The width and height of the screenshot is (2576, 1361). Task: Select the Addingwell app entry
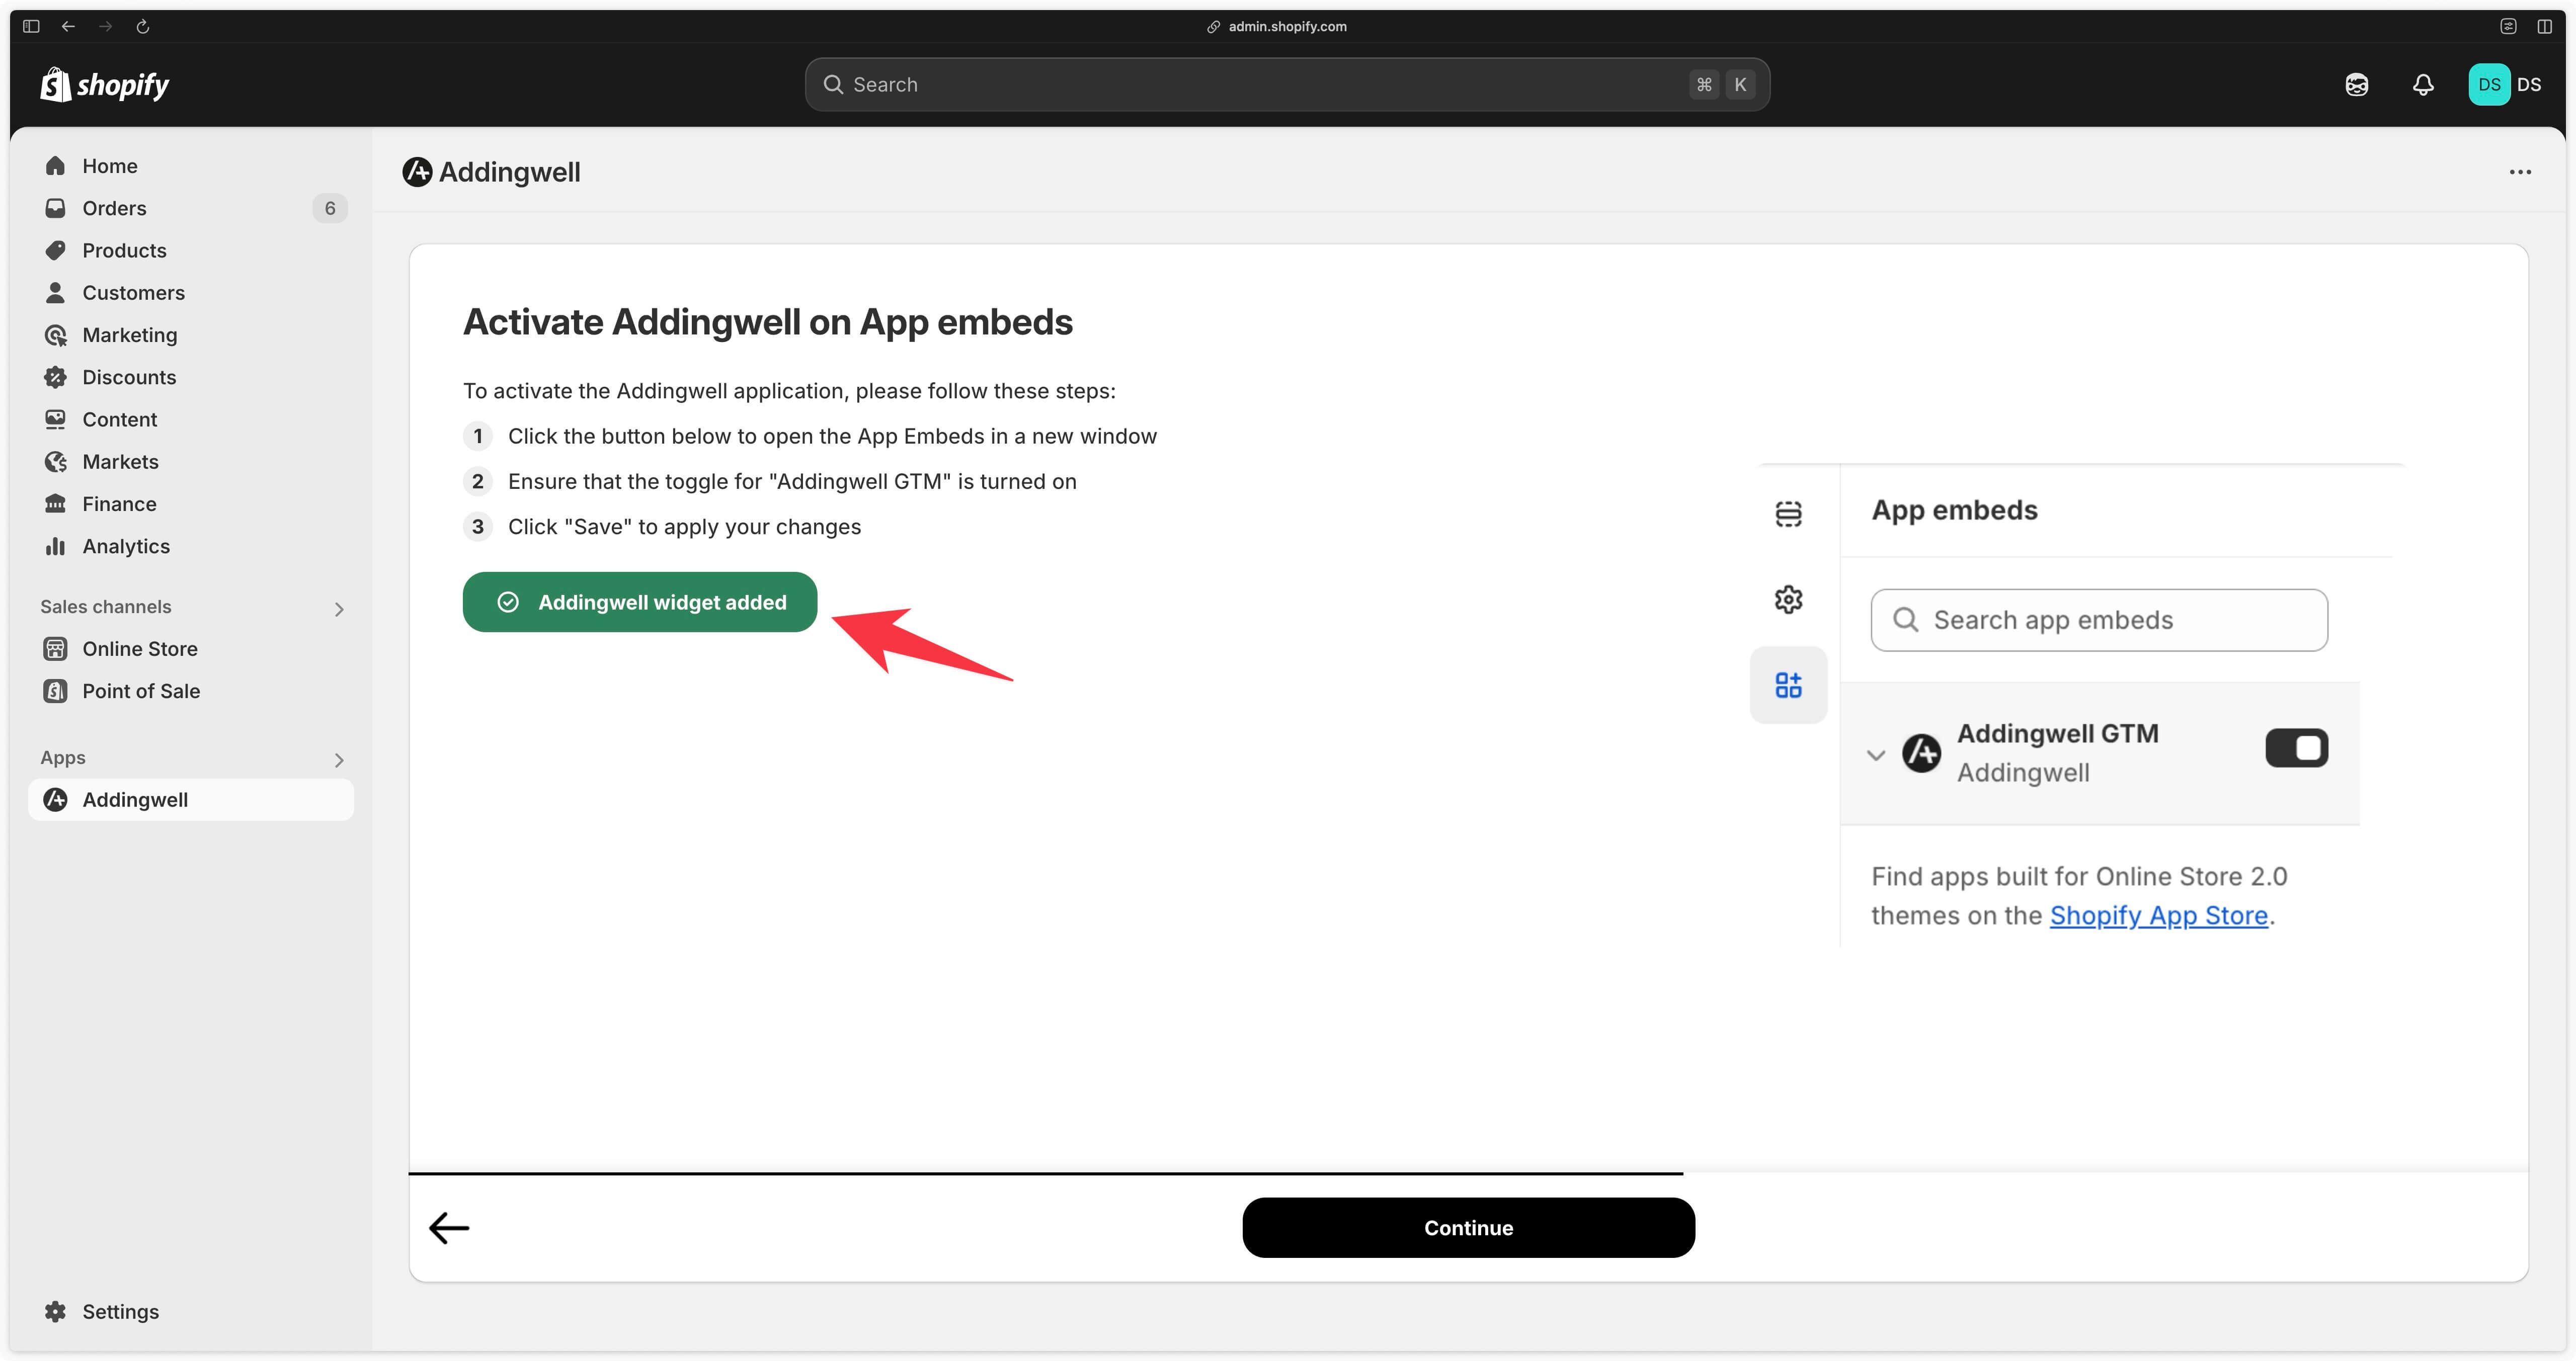pyautogui.click(x=191, y=800)
